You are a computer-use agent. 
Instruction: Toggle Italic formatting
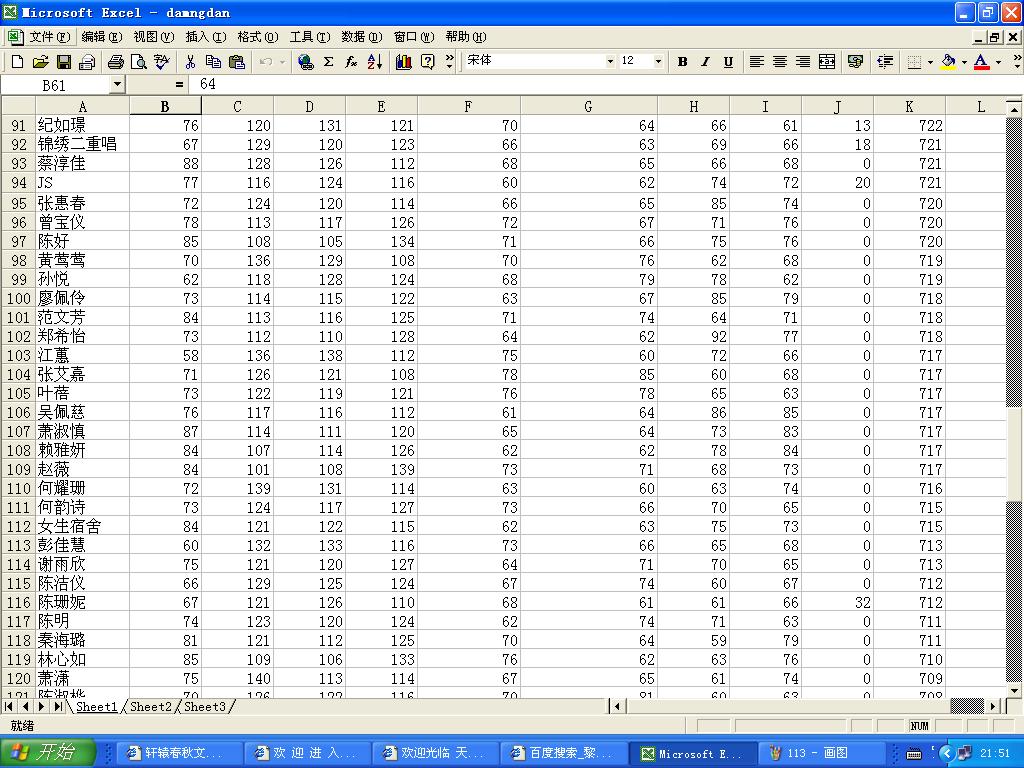[x=705, y=62]
